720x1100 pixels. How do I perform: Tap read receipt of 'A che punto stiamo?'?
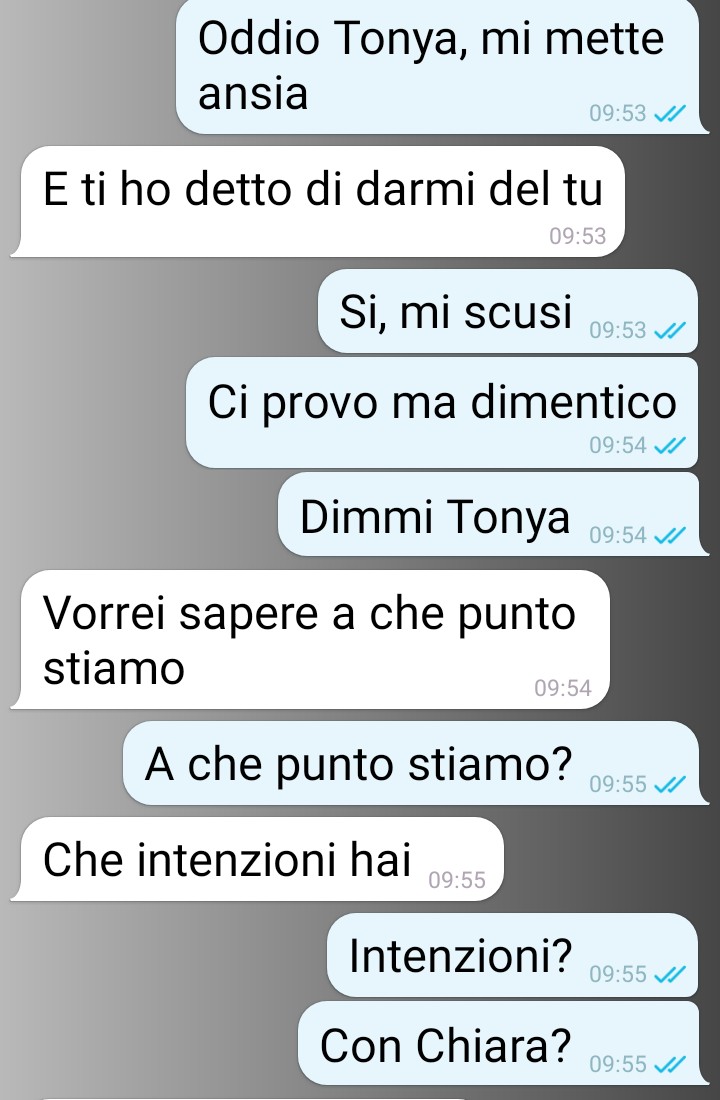pos(669,784)
